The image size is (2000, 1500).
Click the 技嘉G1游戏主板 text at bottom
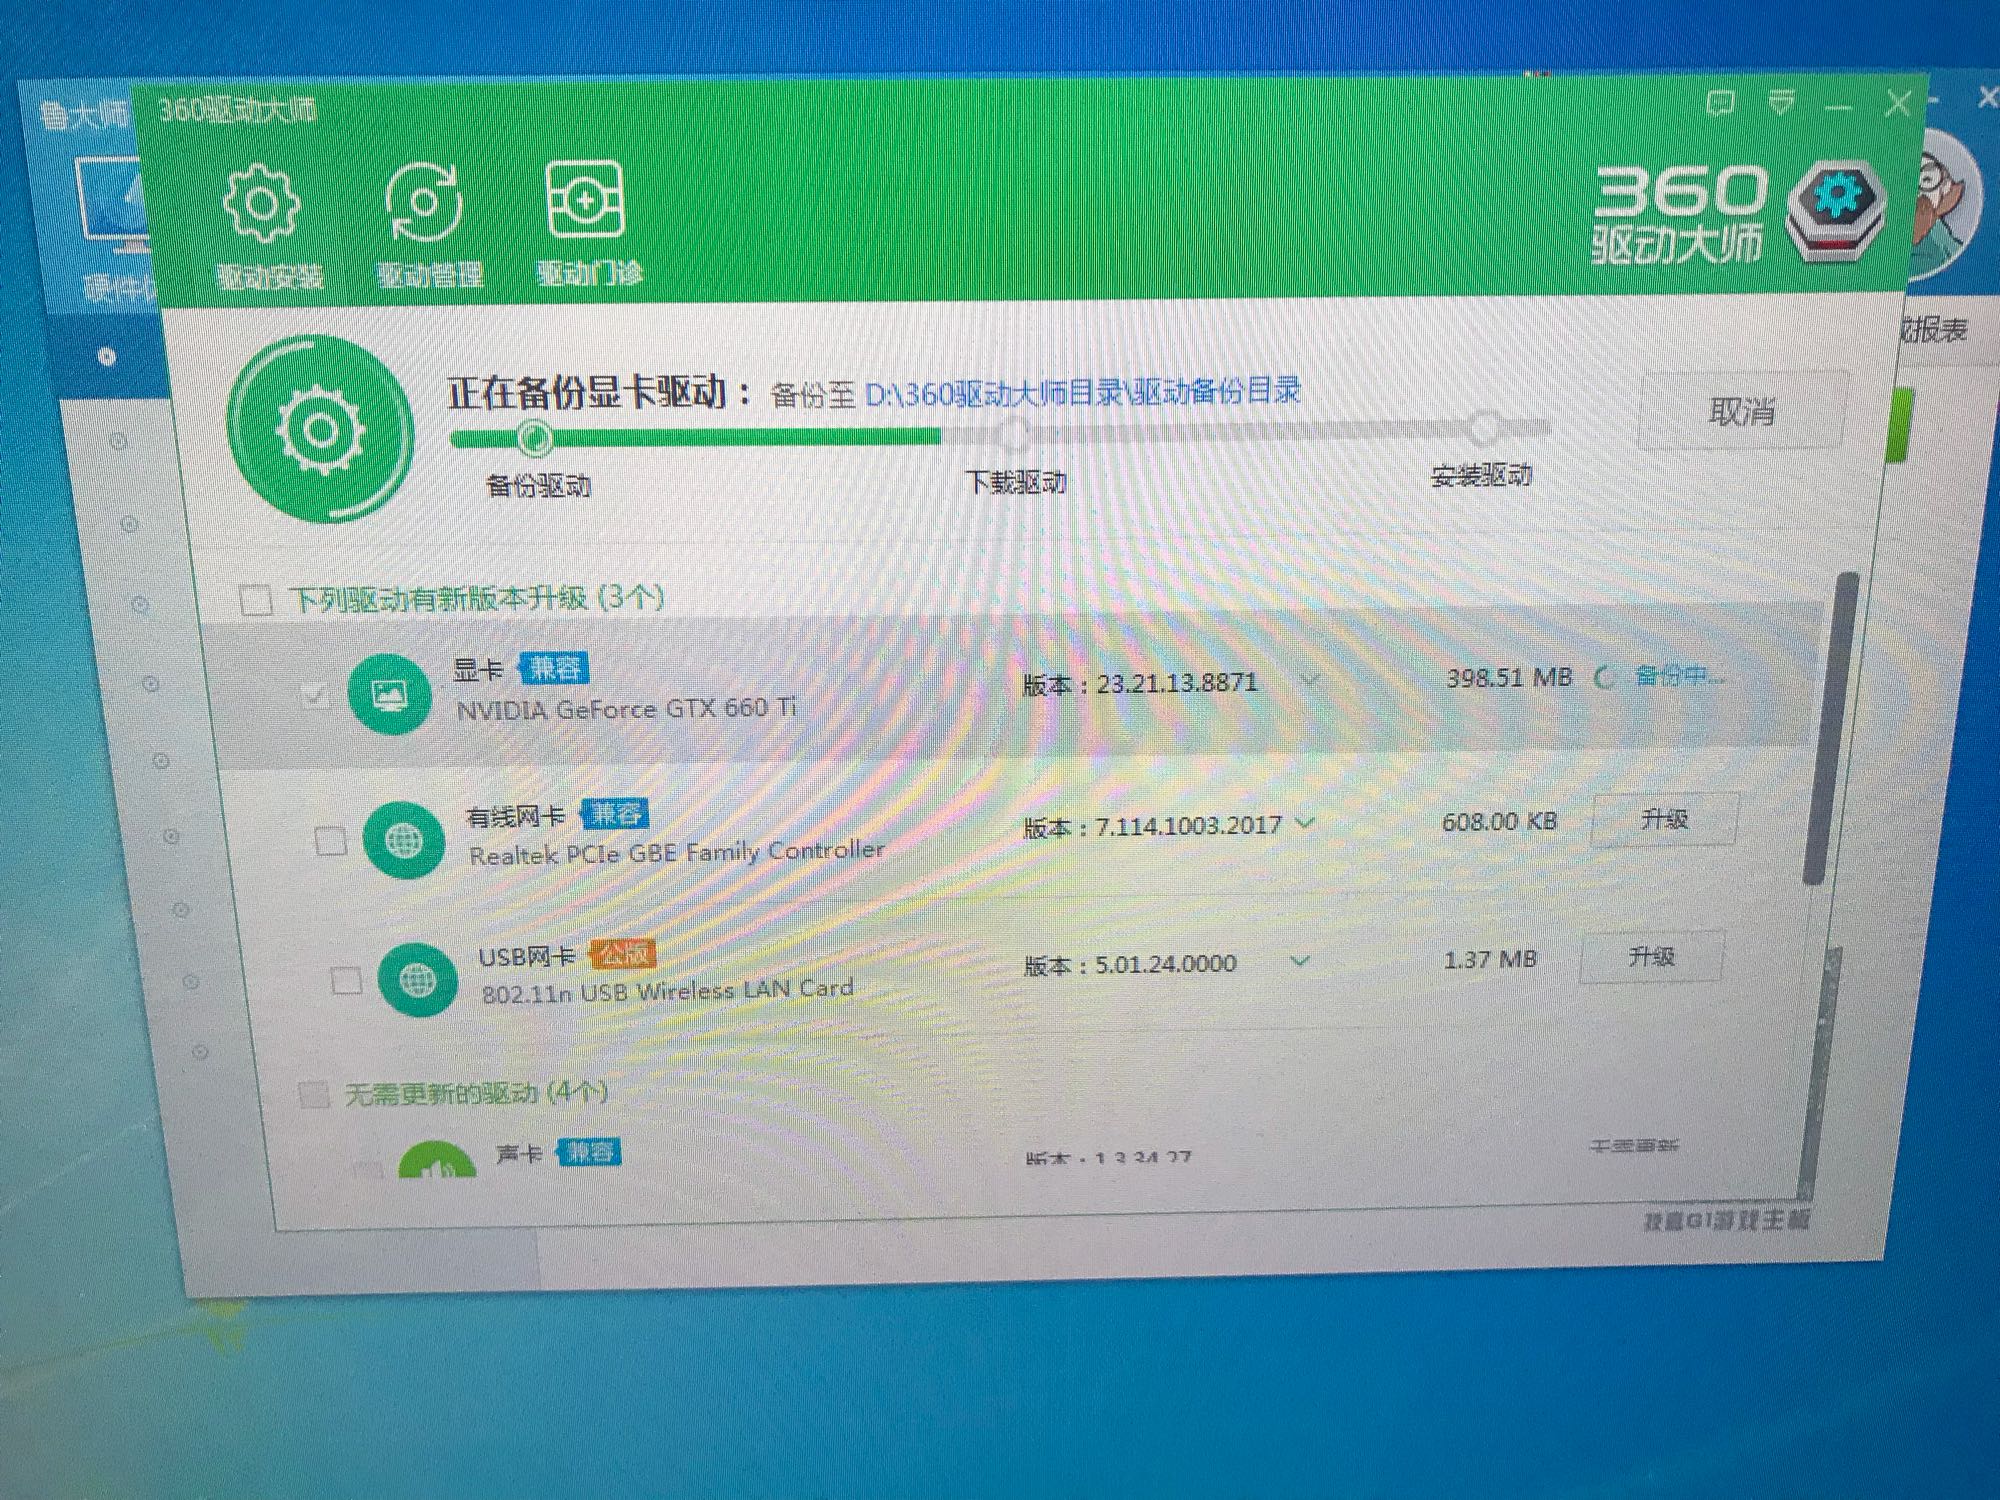(1727, 1221)
